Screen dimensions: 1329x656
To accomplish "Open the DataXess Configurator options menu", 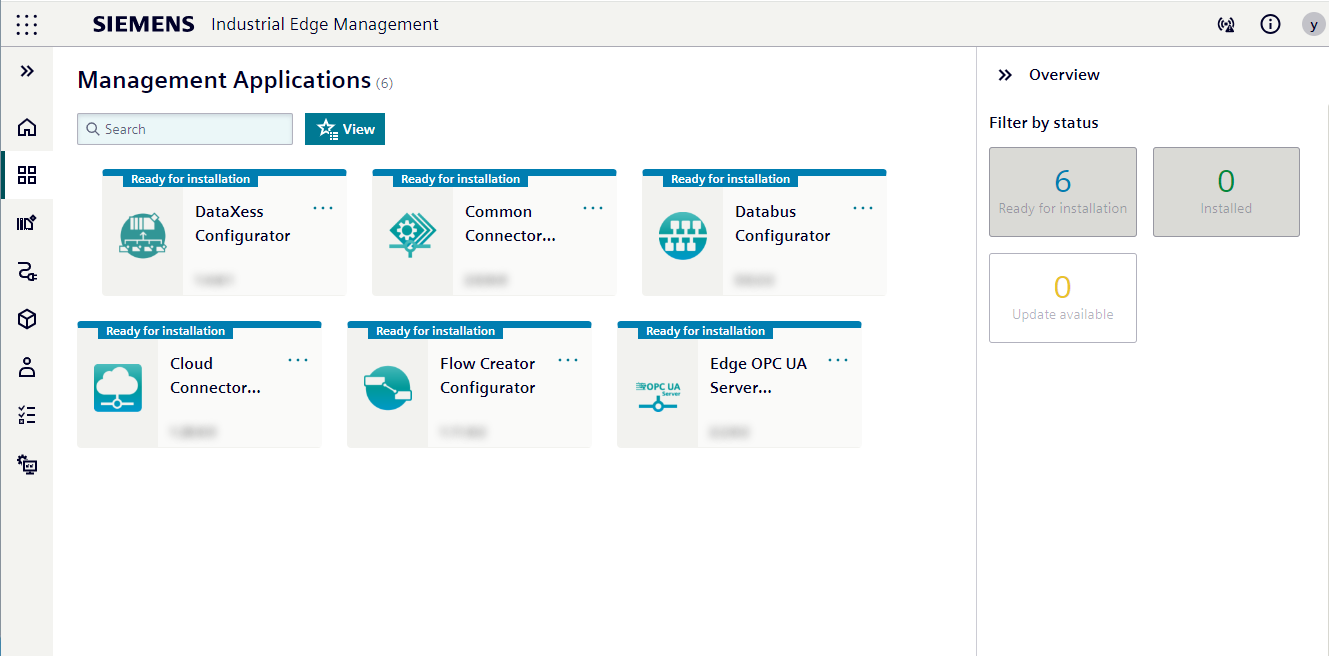I will tap(322, 208).
